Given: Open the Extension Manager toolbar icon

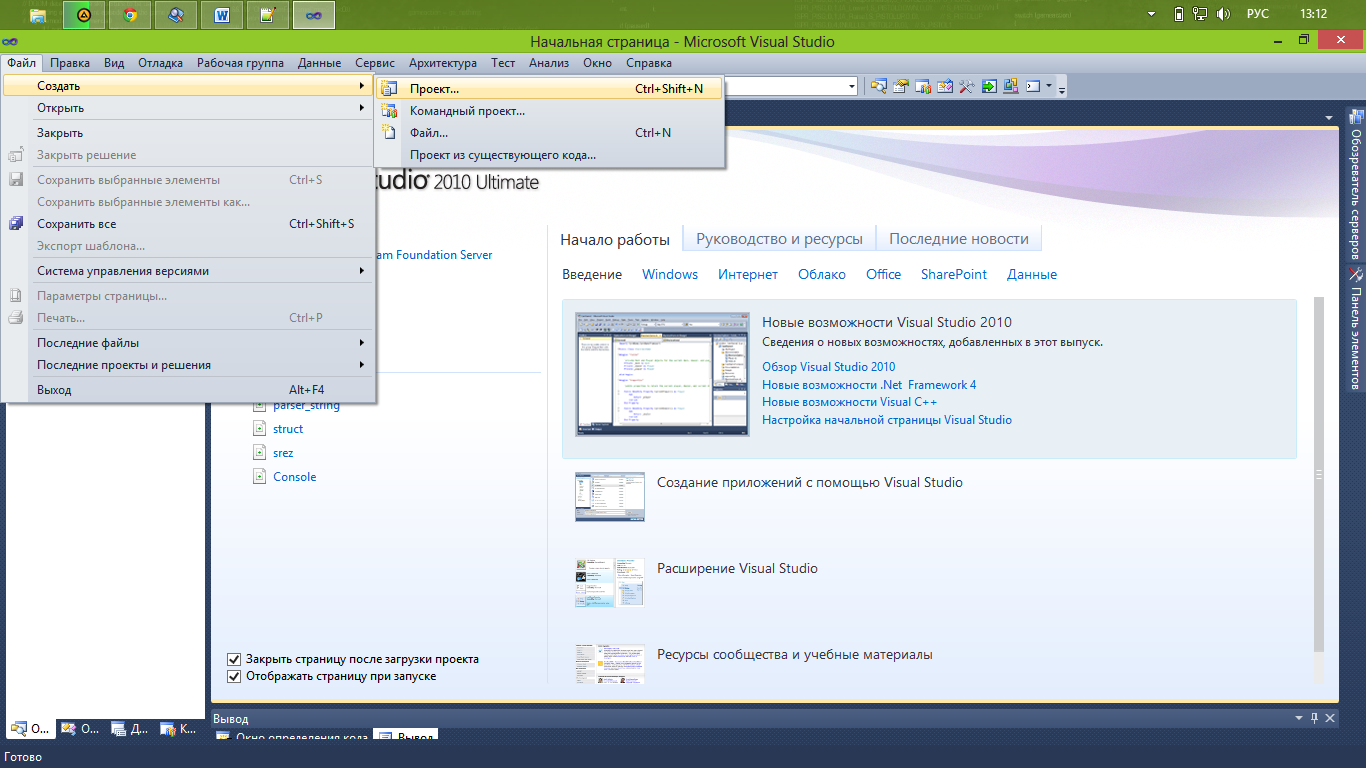Looking at the screenshot, I should click(1011, 86).
